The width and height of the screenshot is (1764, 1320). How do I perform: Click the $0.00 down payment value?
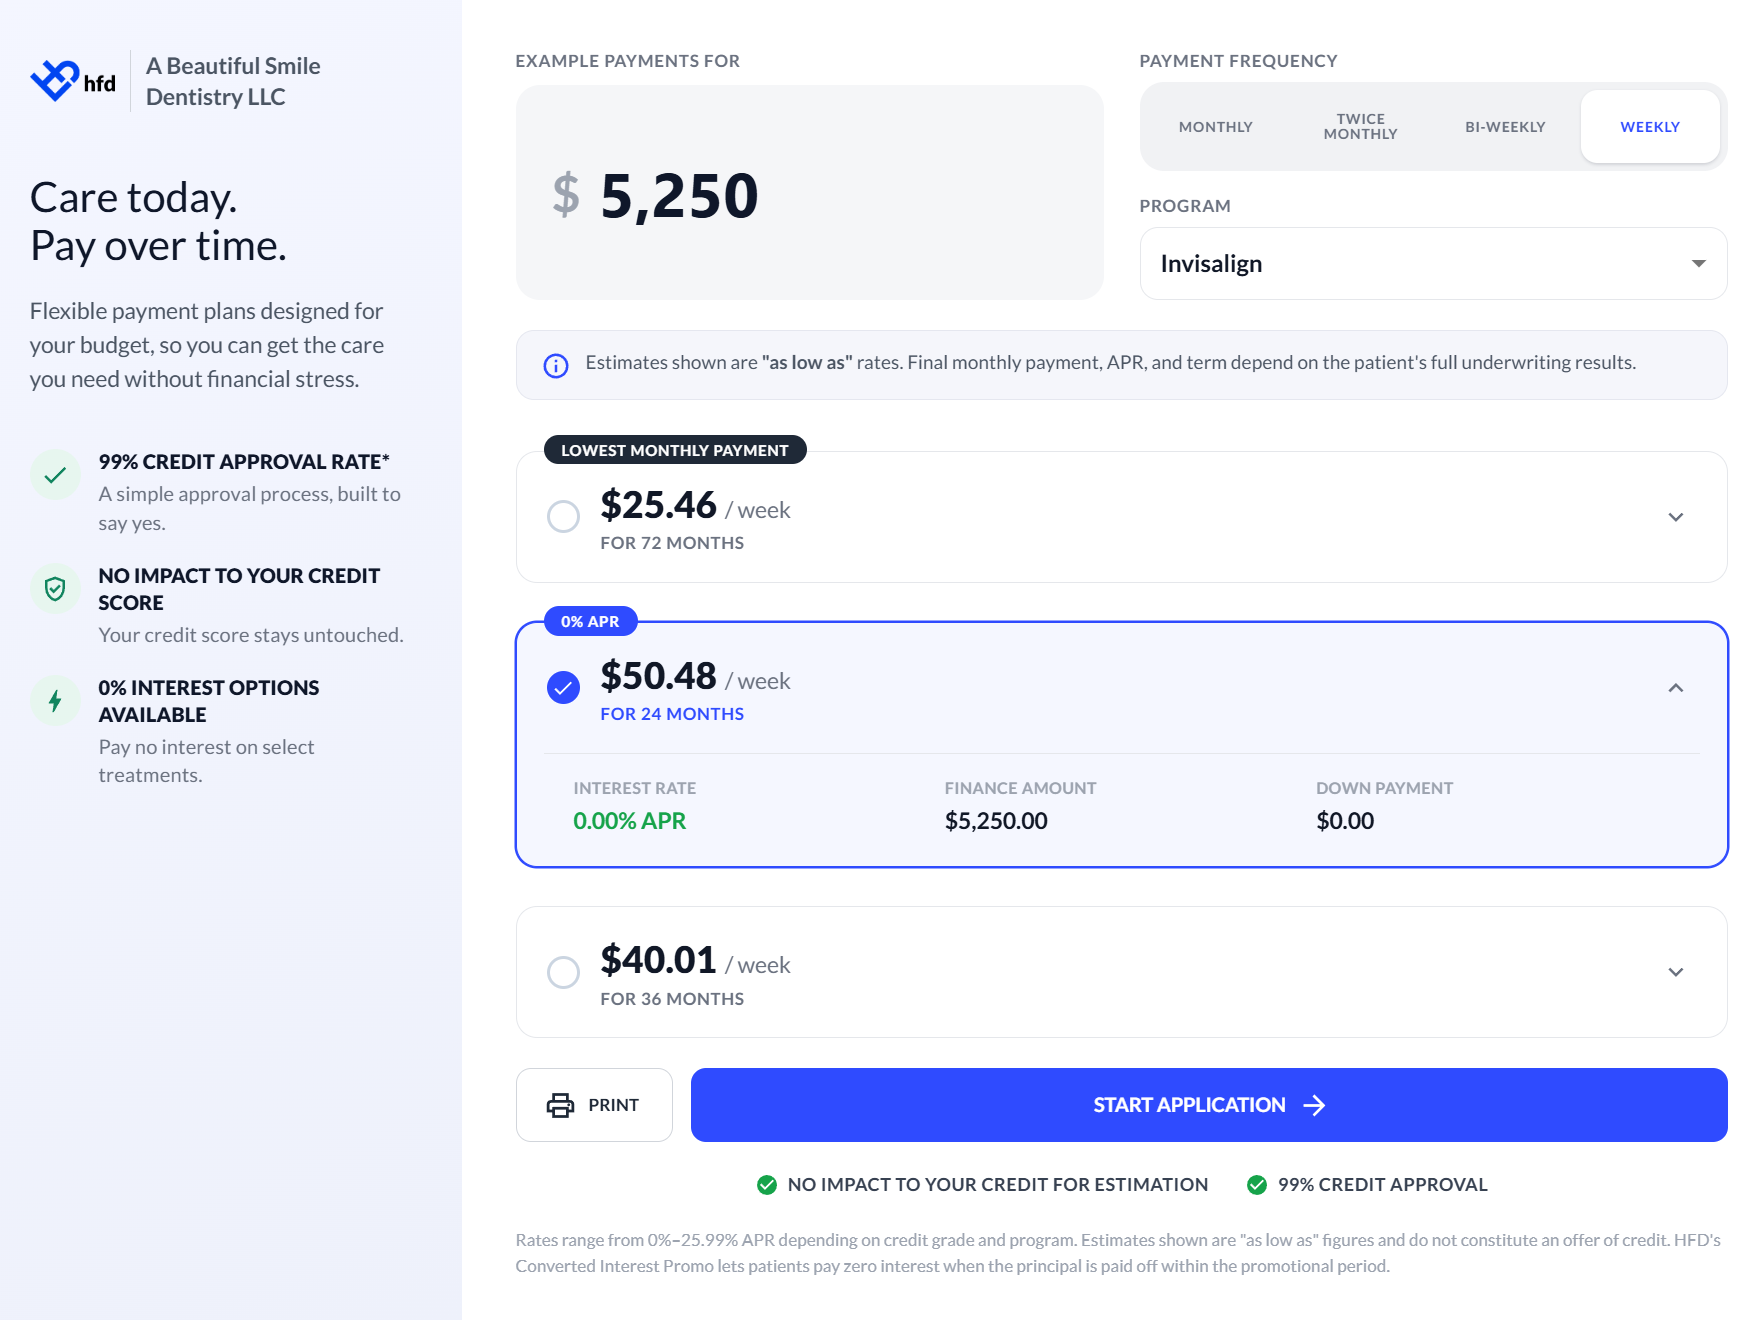tap(1345, 821)
